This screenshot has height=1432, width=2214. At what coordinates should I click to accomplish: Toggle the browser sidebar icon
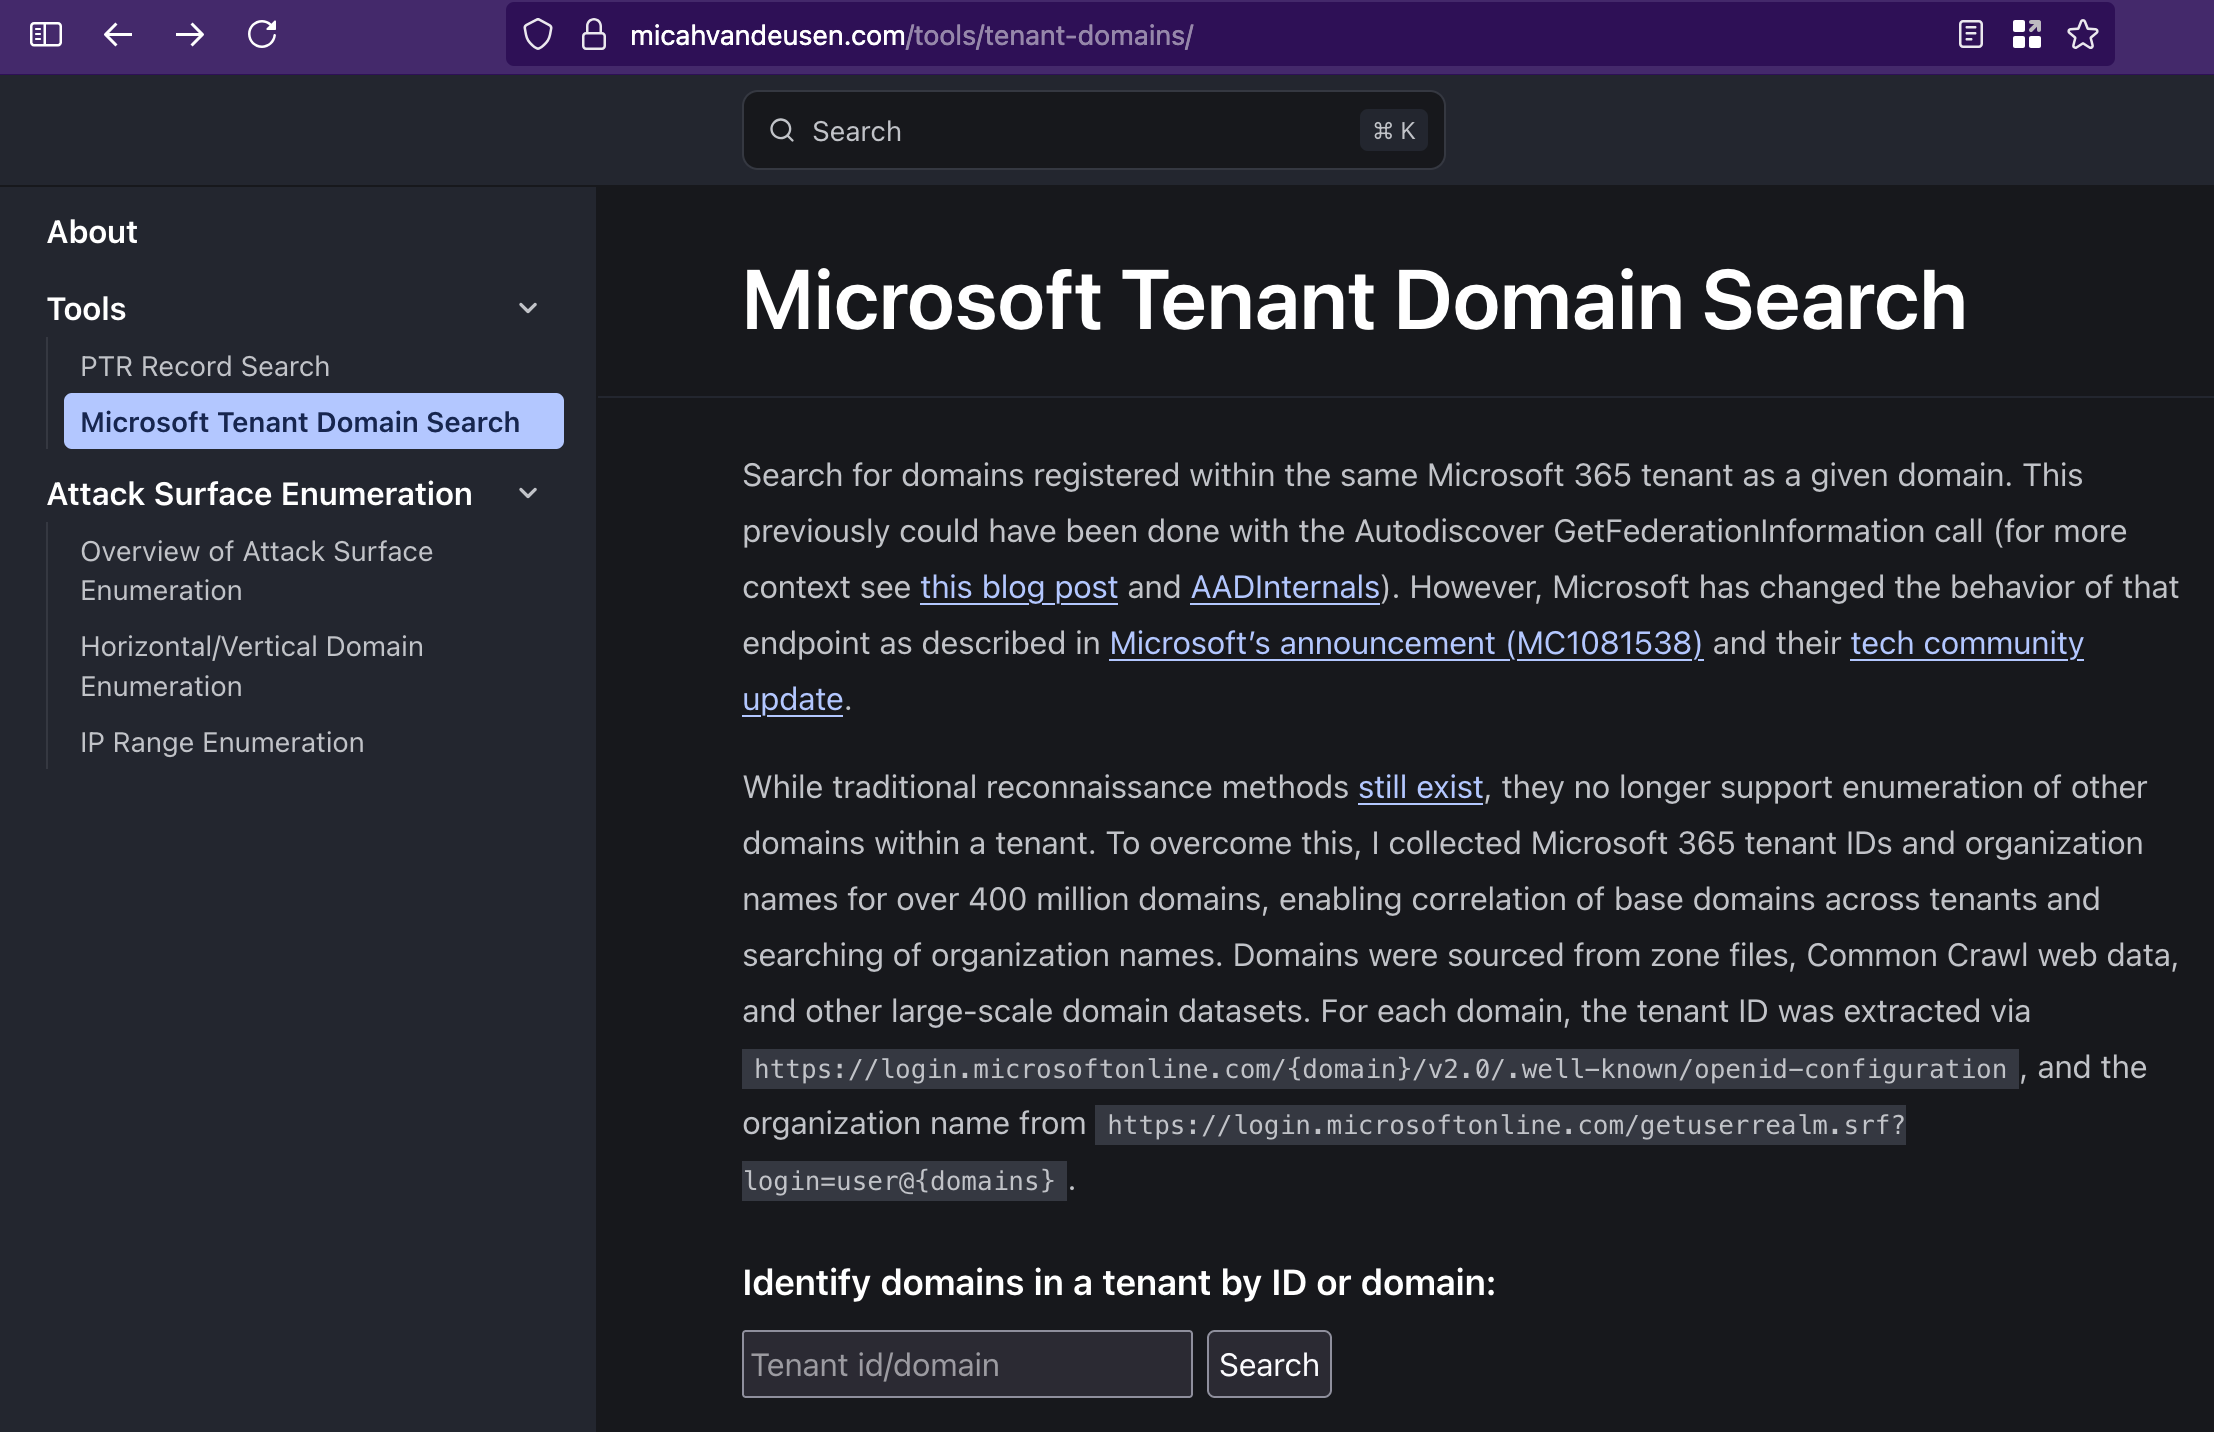46,35
